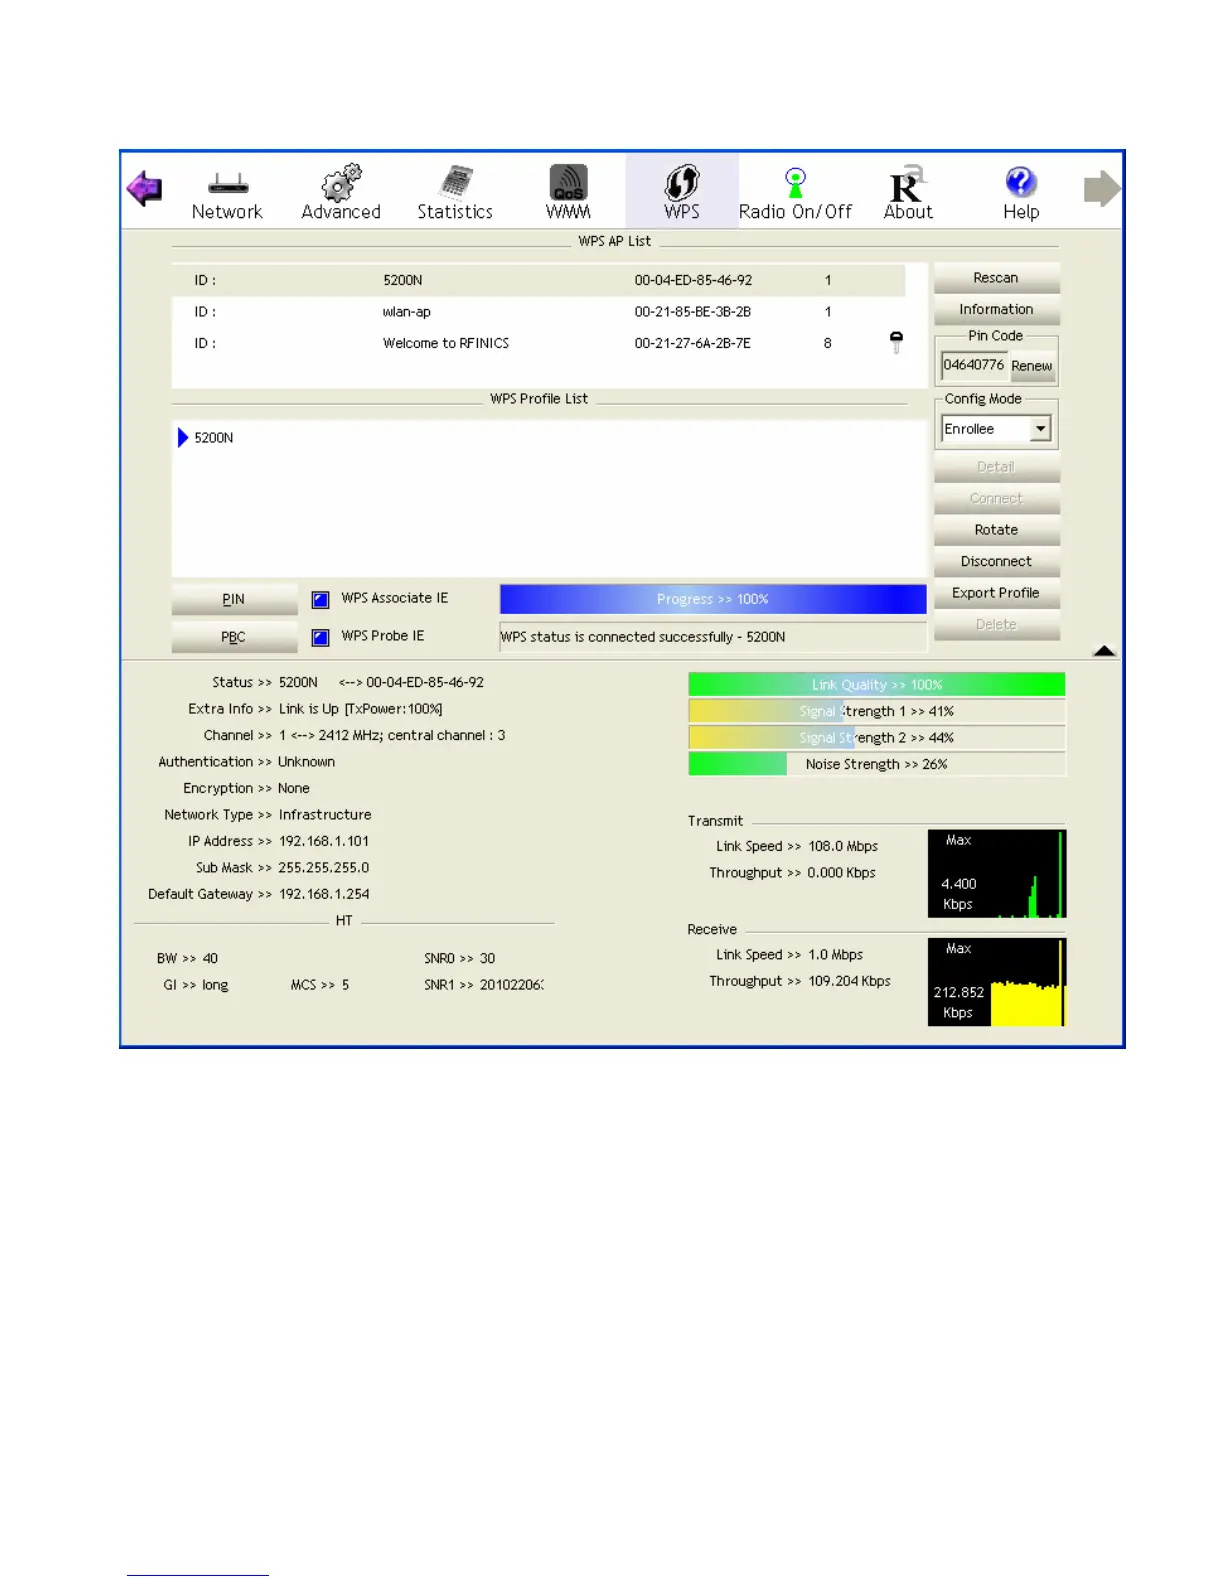Click Receive Throughput 109.204 Kbps value
Viewport: 1224px width, 1584px height.
(849, 981)
